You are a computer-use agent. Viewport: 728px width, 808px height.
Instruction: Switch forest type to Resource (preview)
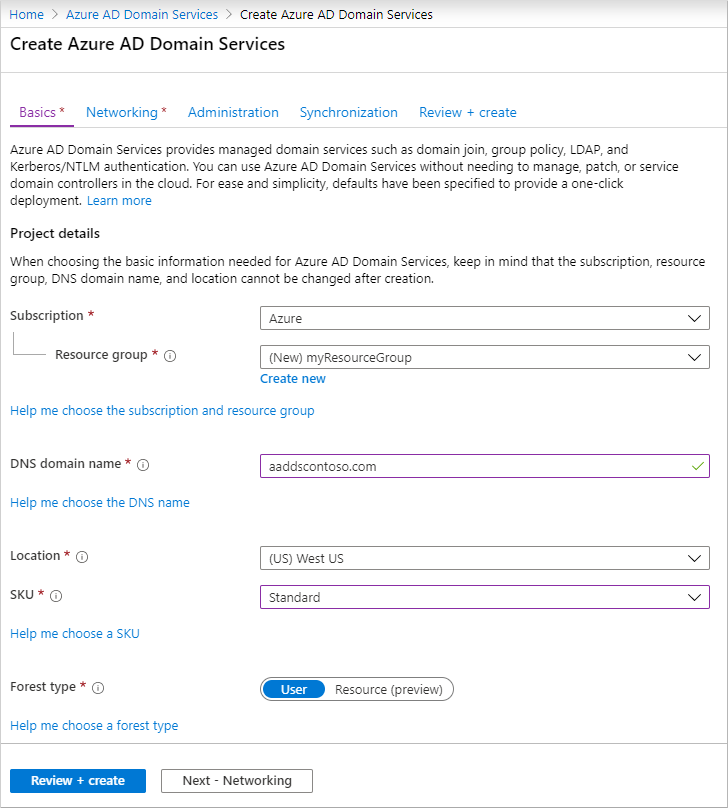392,689
